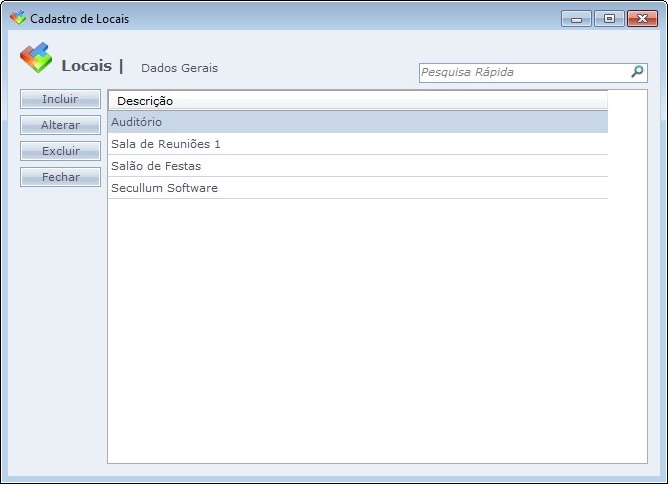Click the app icon in title bar
This screenshot has width=668, height=484.
tap(17, 18)
